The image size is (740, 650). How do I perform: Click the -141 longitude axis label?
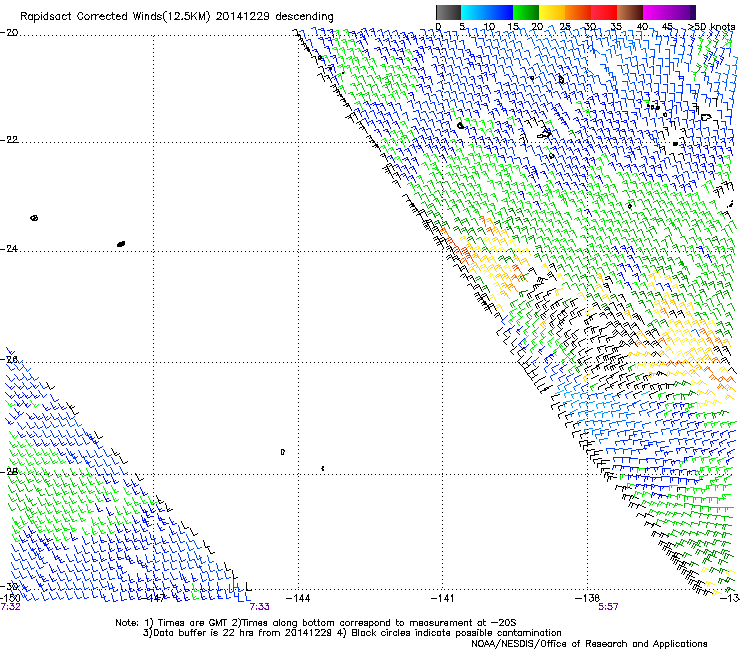tap(443, 598)
